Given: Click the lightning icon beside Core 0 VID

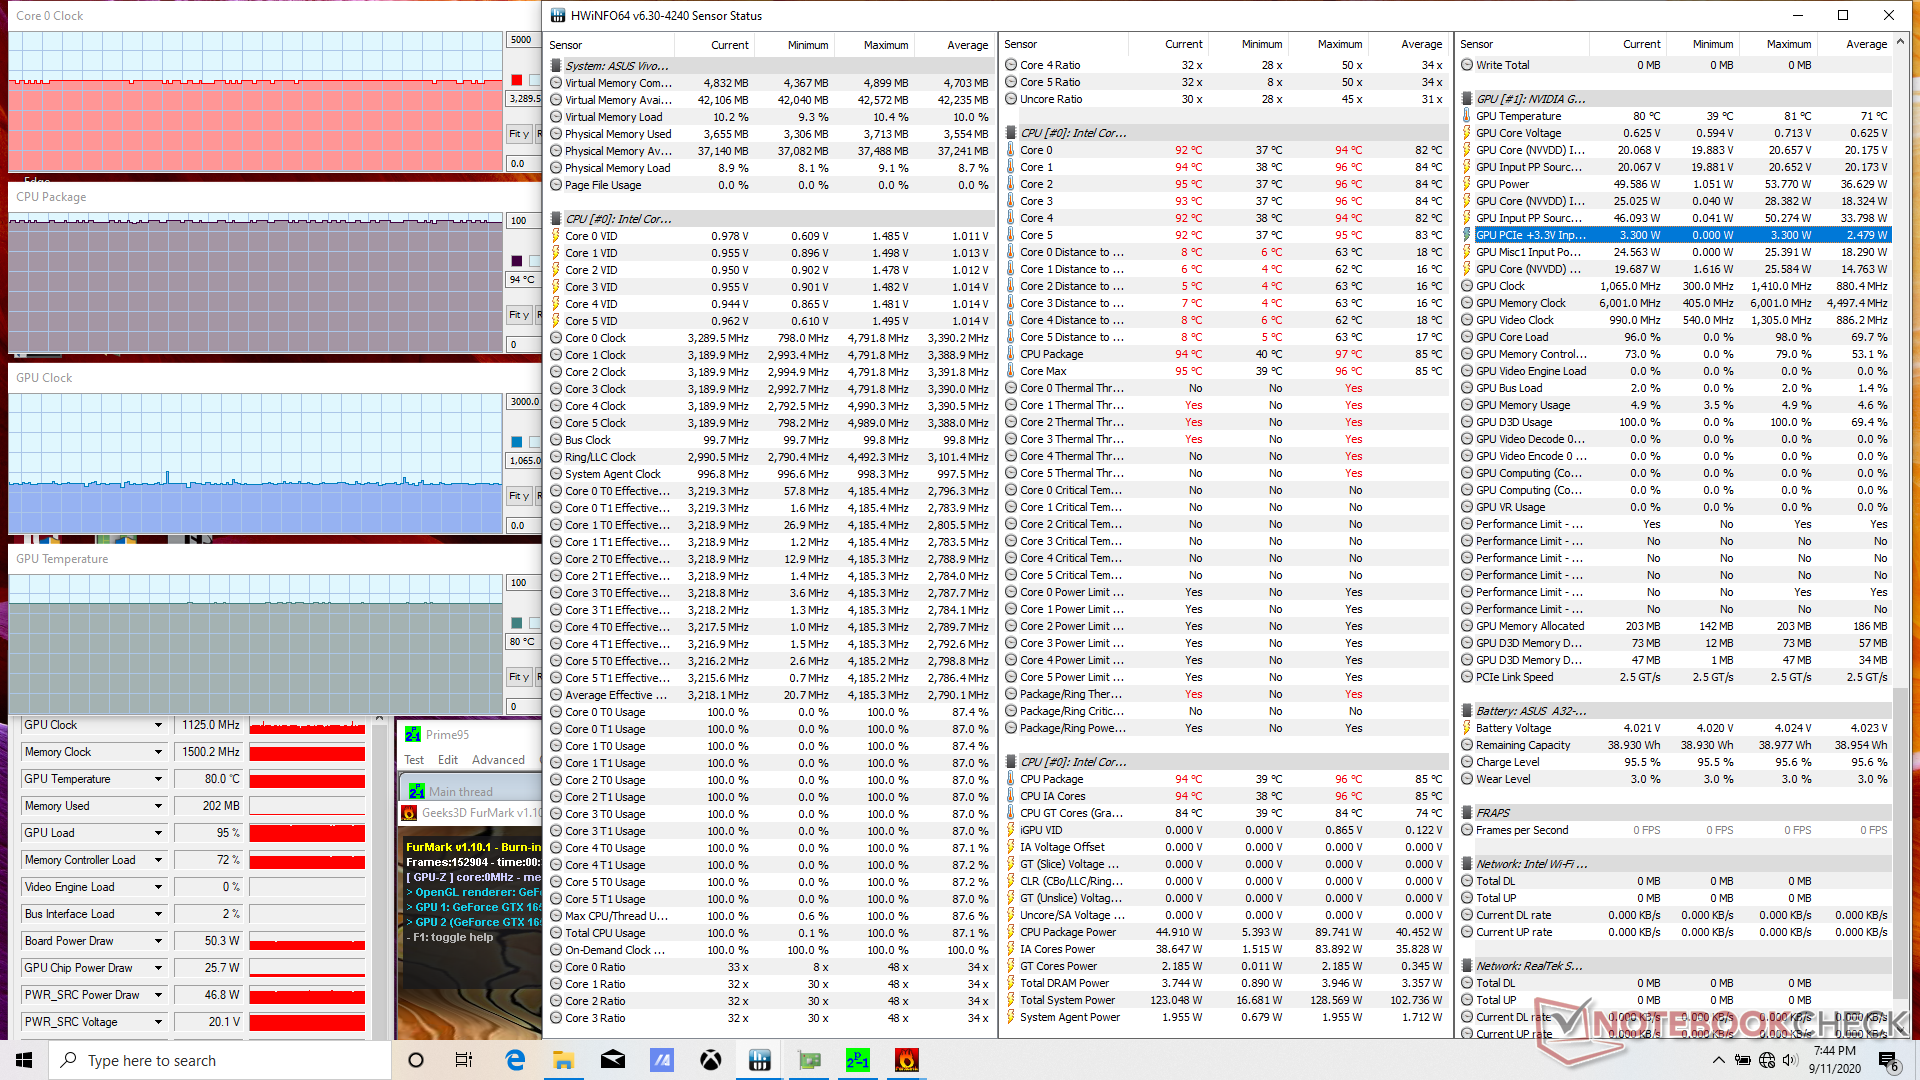Looking at the screenshot, I should [556, 236].
